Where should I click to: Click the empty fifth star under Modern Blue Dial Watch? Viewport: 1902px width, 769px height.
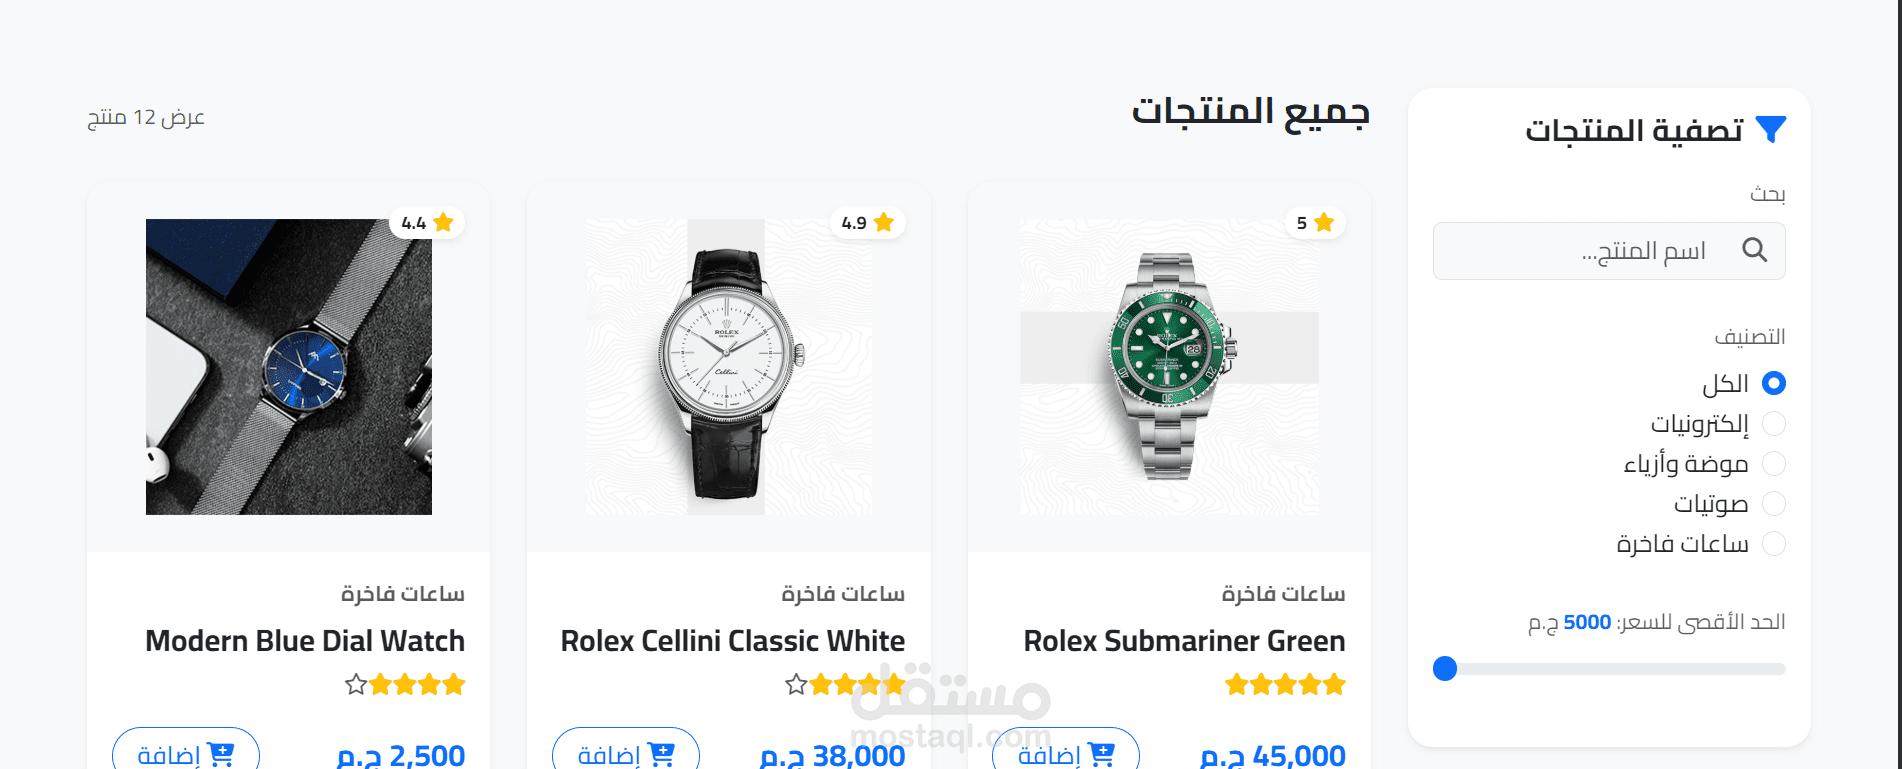tap(356, 685)
